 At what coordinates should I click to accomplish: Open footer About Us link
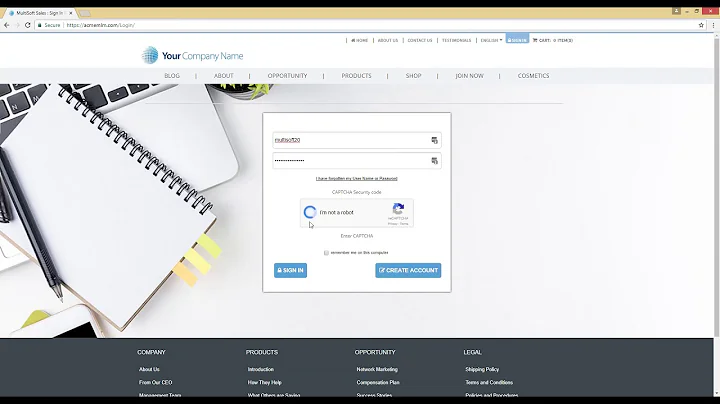pos(149,369)
